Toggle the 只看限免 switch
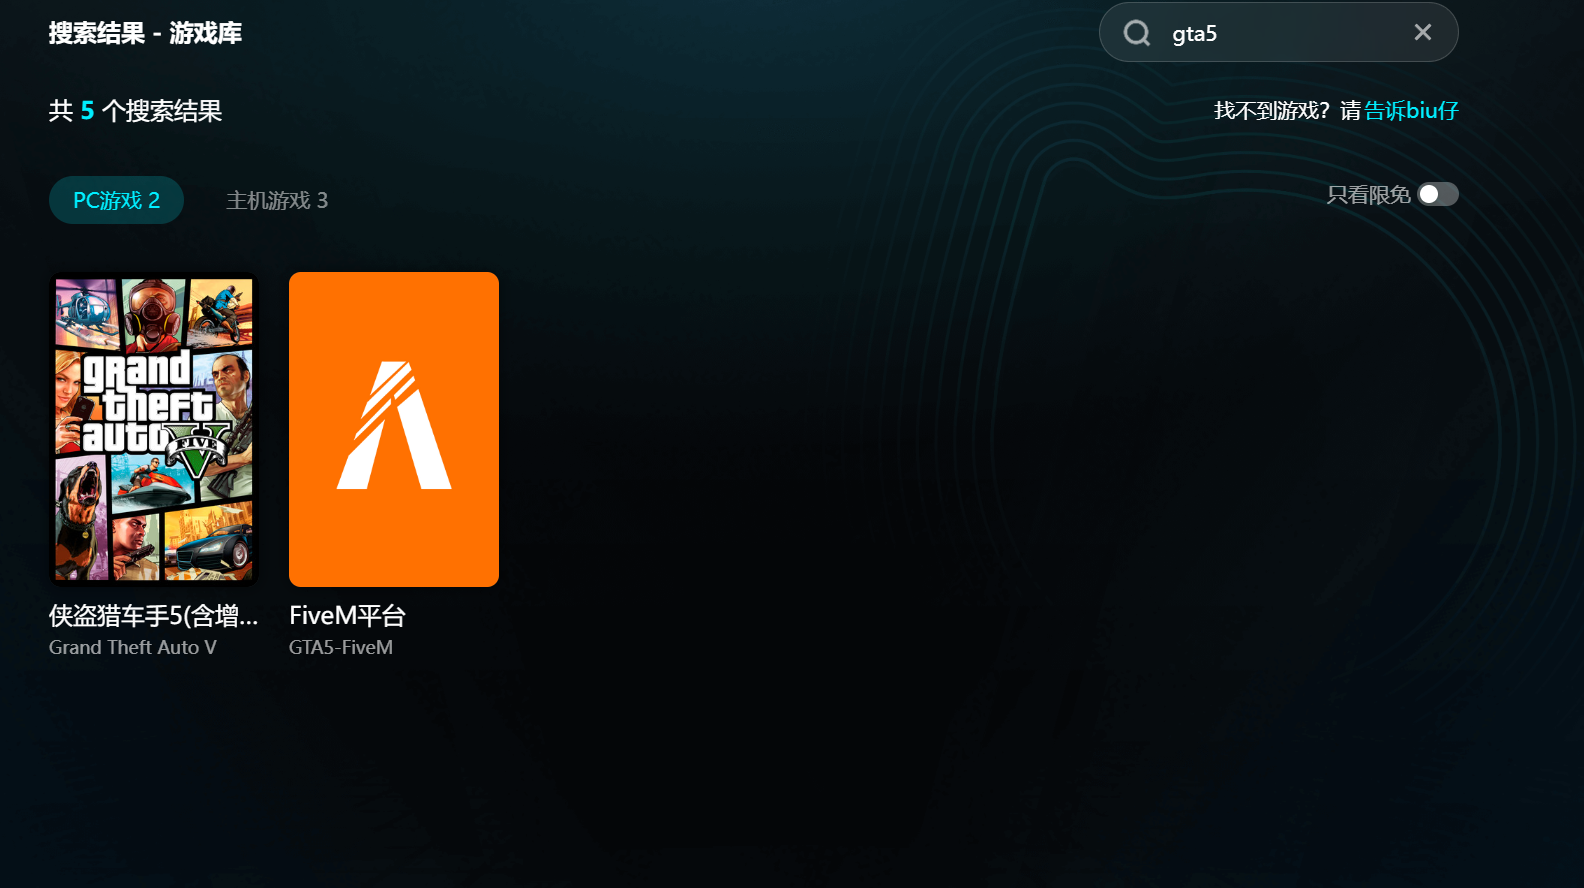 pos(1438,194)
